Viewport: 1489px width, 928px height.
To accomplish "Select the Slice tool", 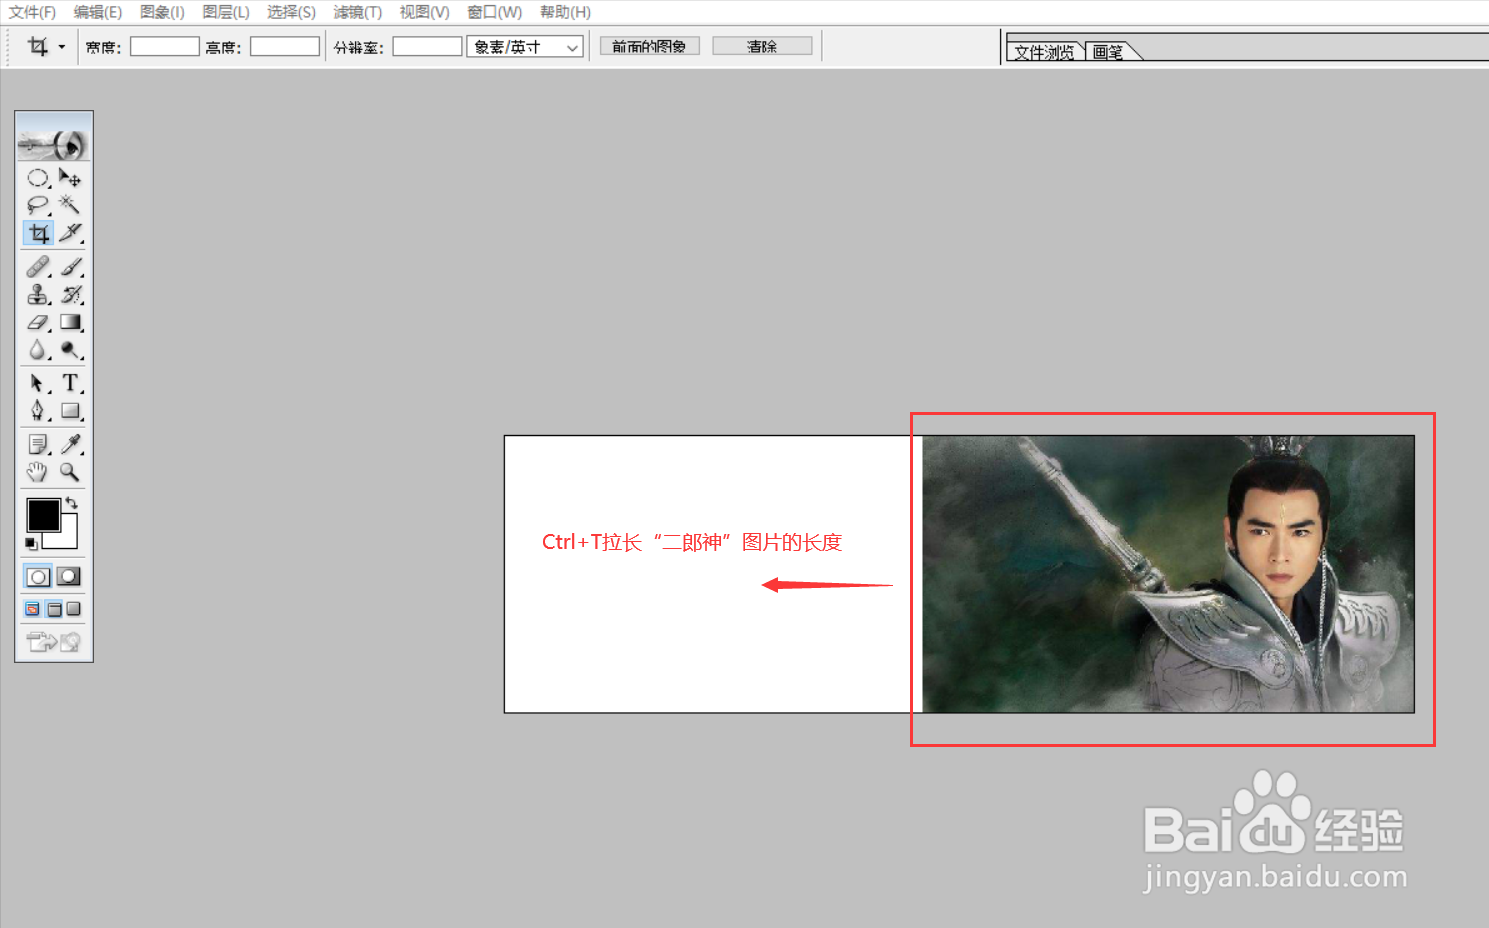I will click(70, 233).
